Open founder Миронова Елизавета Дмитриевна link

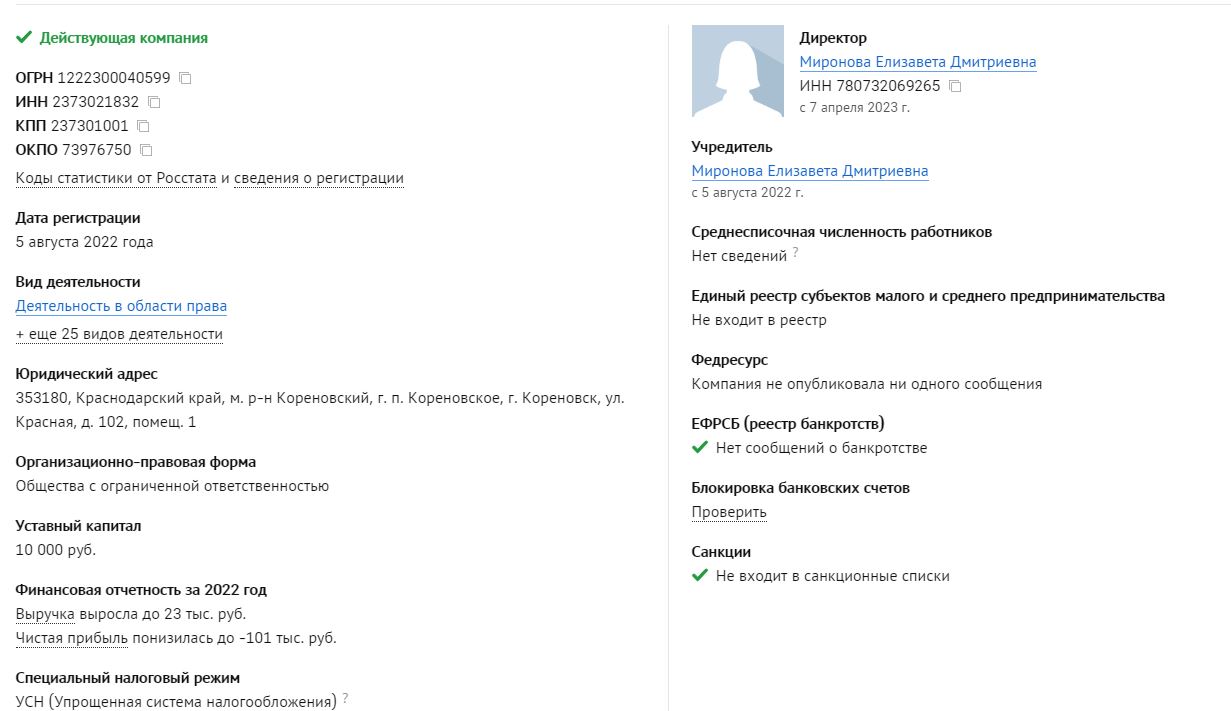[x=809, y=171]
